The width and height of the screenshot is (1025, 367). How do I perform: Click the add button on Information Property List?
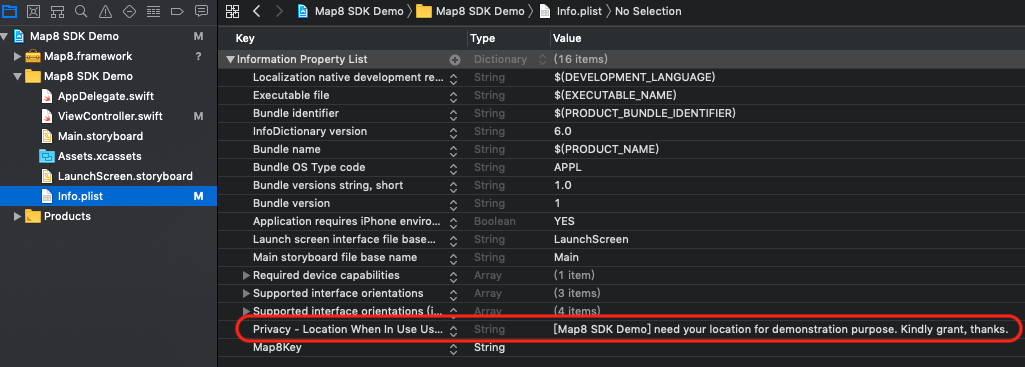point(454,60)
